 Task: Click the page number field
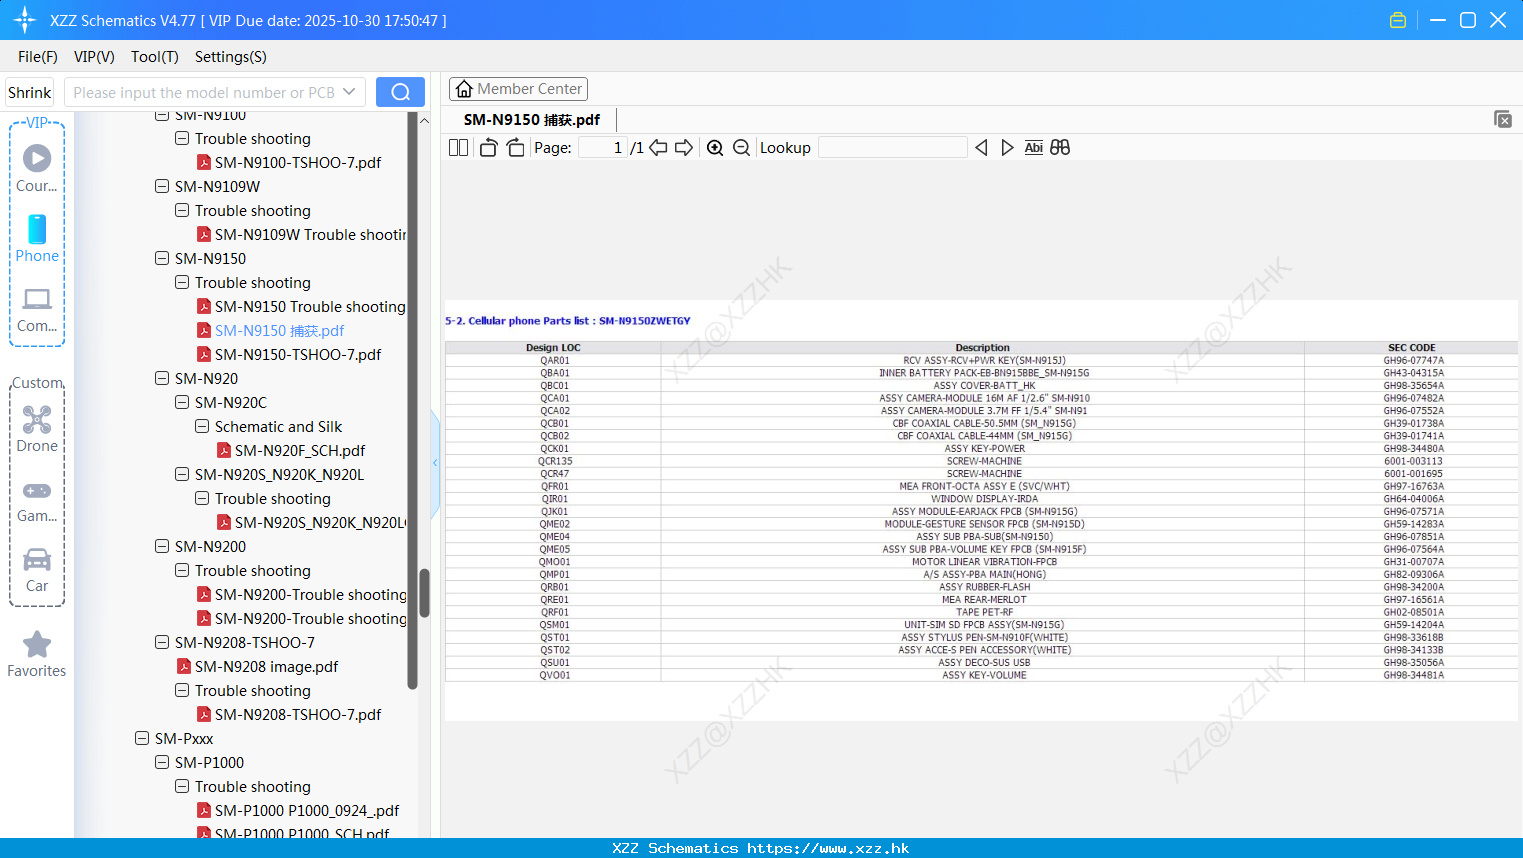click(x=603, y=147)
